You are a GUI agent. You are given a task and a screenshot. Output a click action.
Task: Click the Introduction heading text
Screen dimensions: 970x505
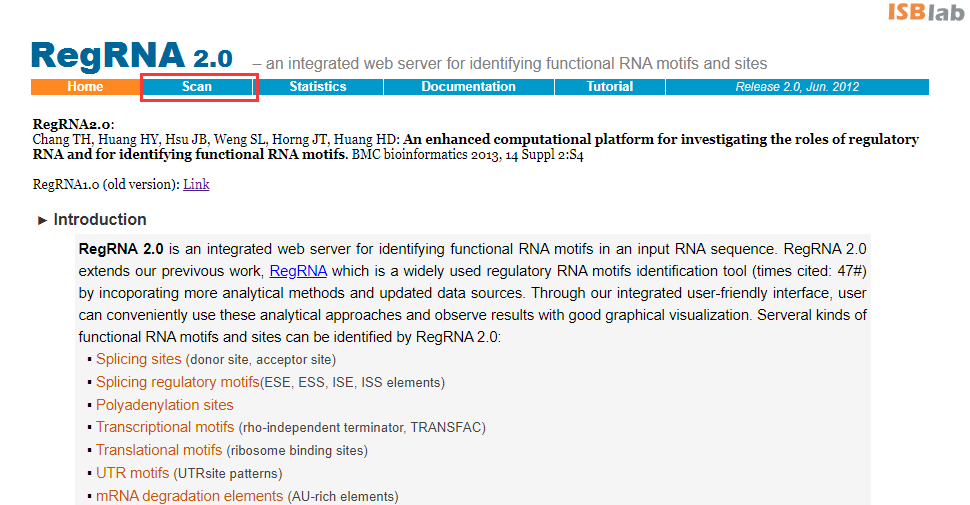100,220
